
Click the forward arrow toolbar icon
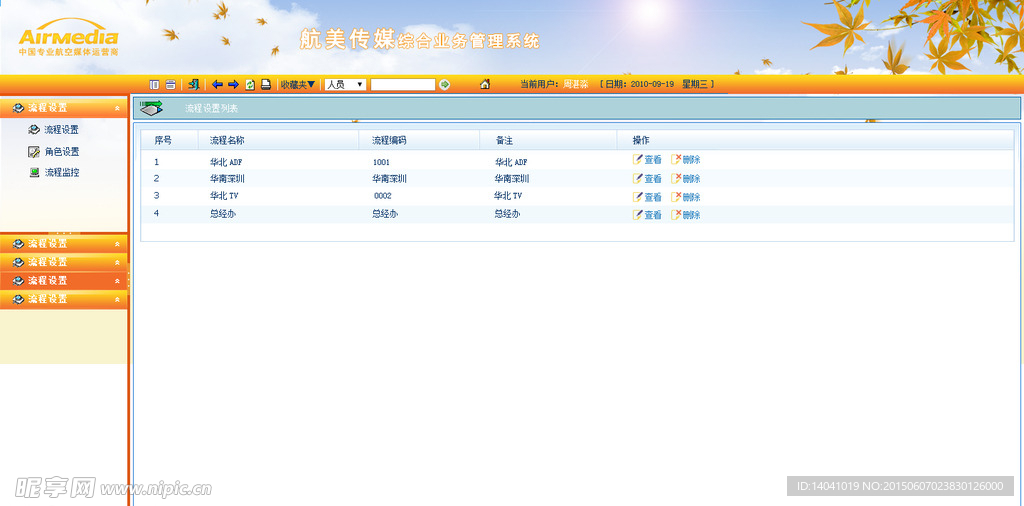[233, 85]
